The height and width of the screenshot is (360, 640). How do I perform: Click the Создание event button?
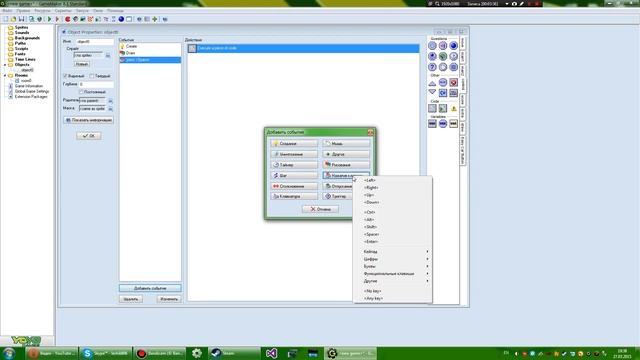(294, 144)
